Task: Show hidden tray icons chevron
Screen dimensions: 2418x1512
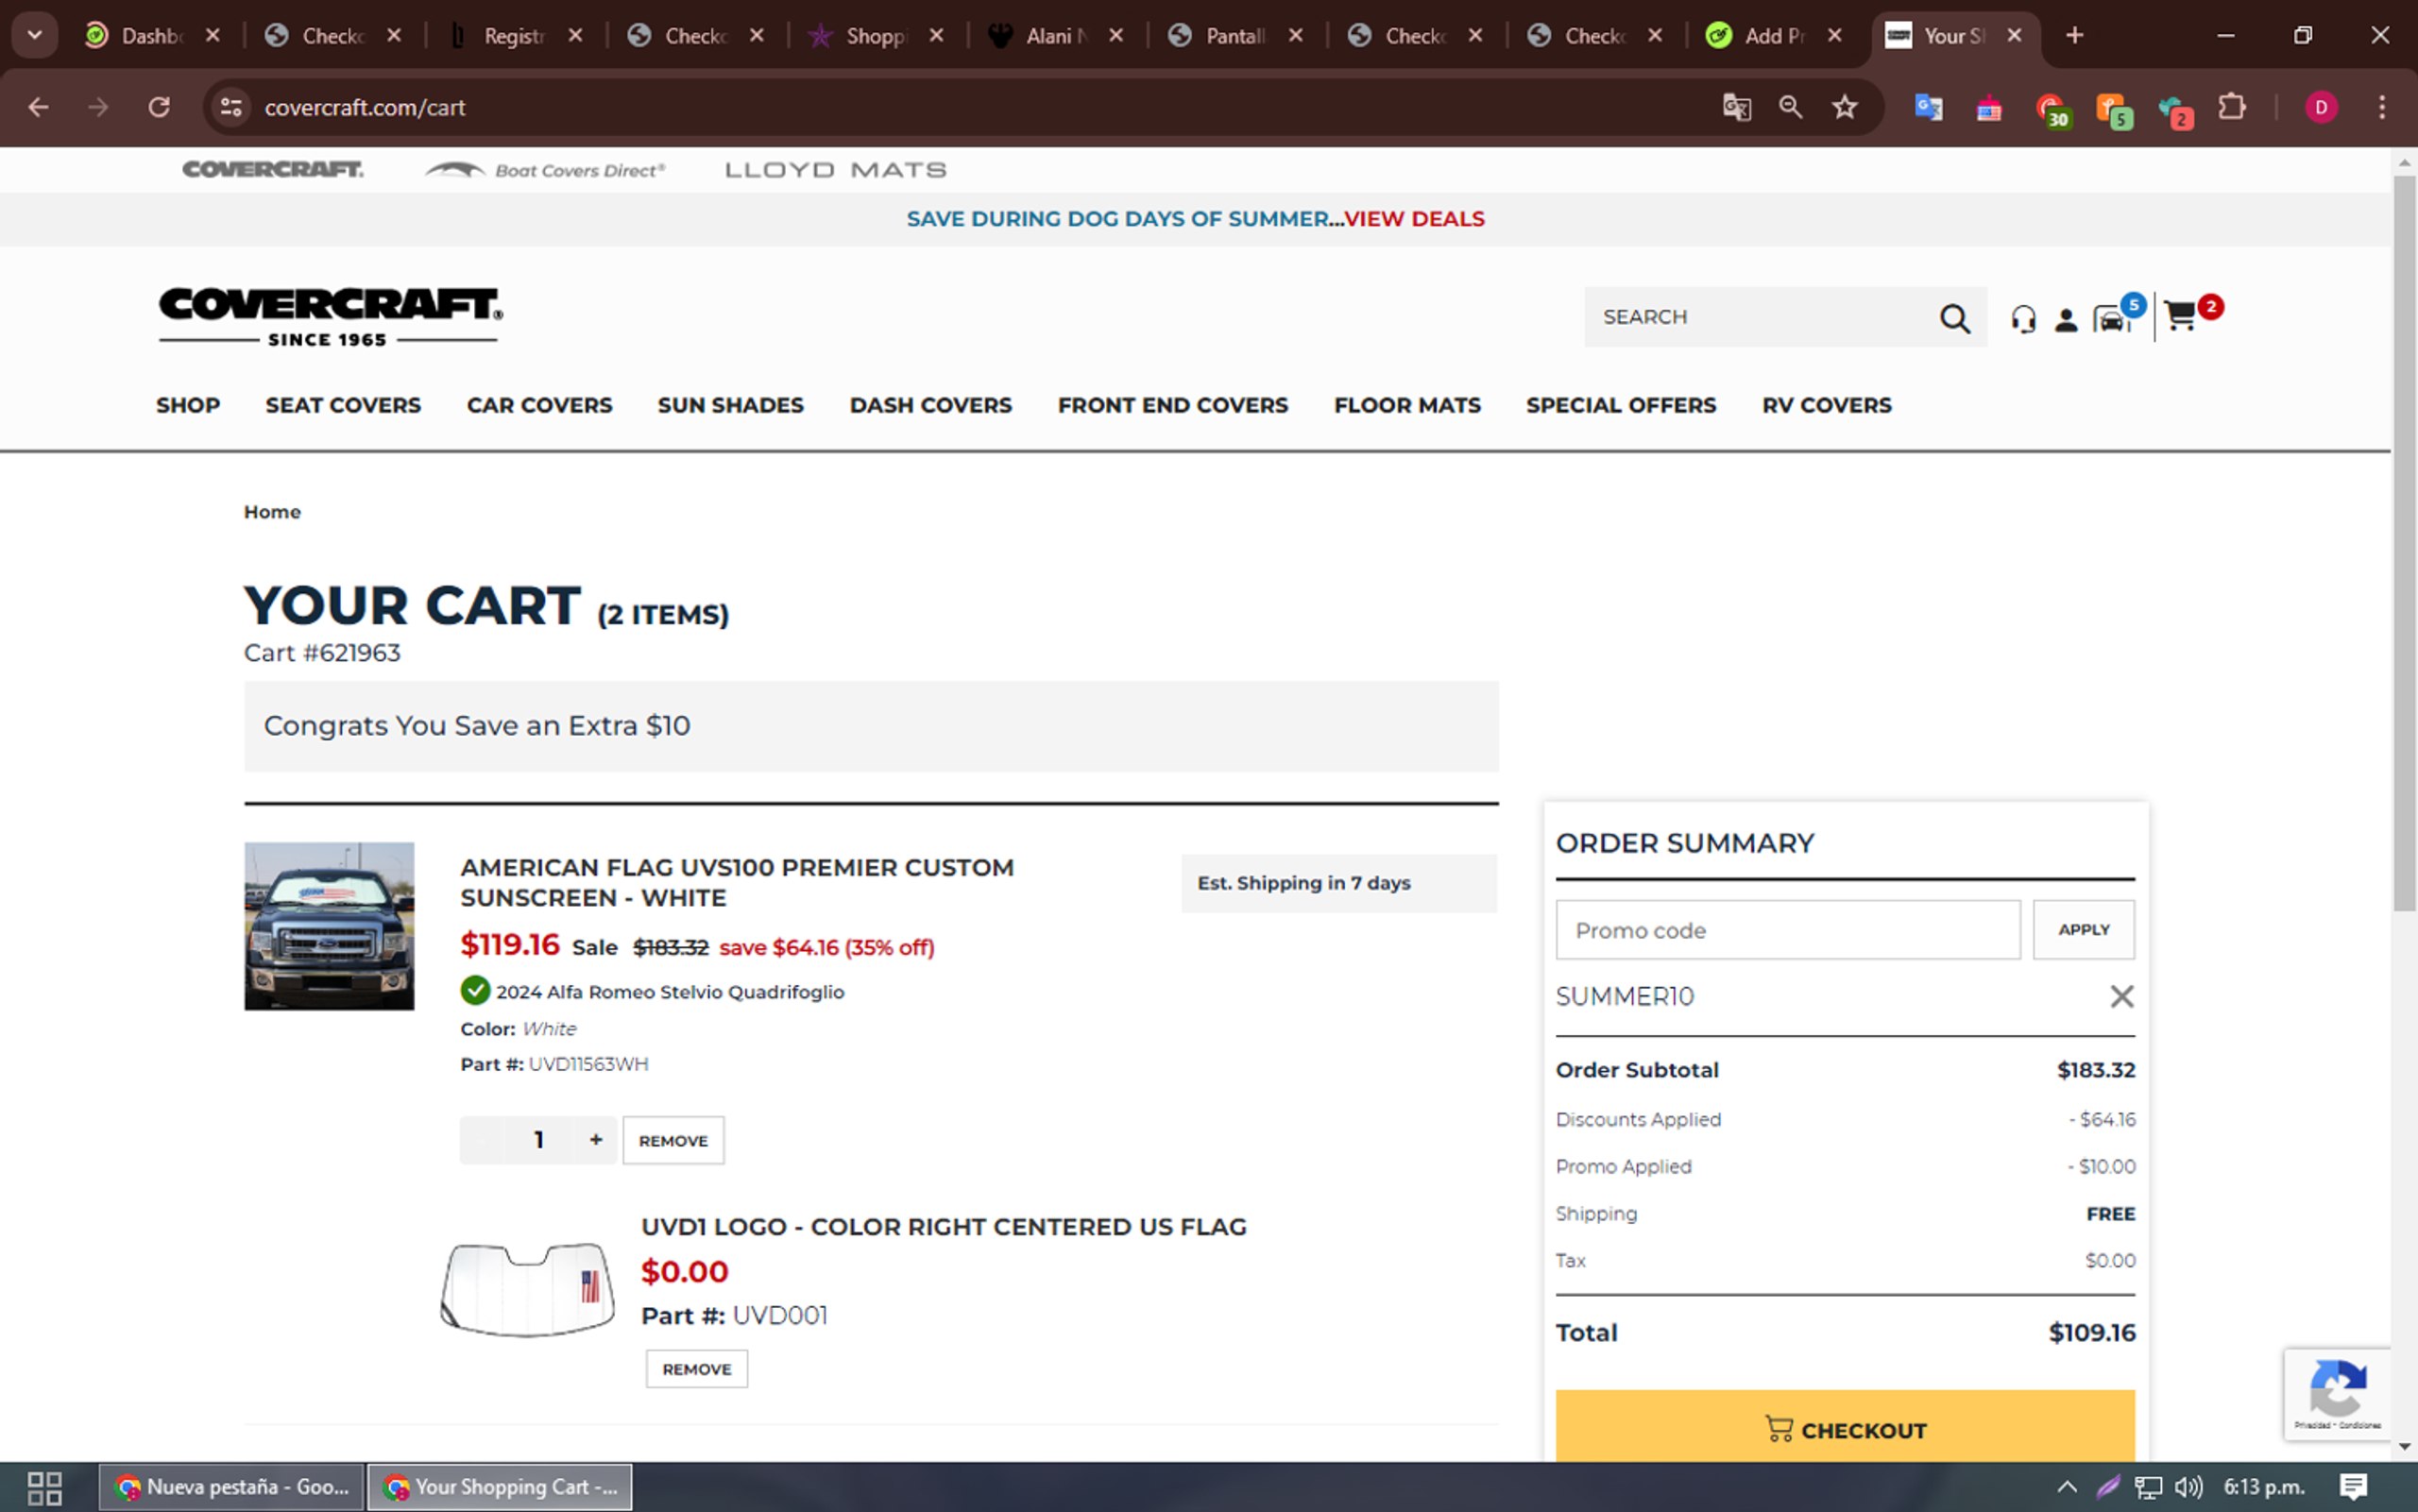Action: pos(2066,1487)
